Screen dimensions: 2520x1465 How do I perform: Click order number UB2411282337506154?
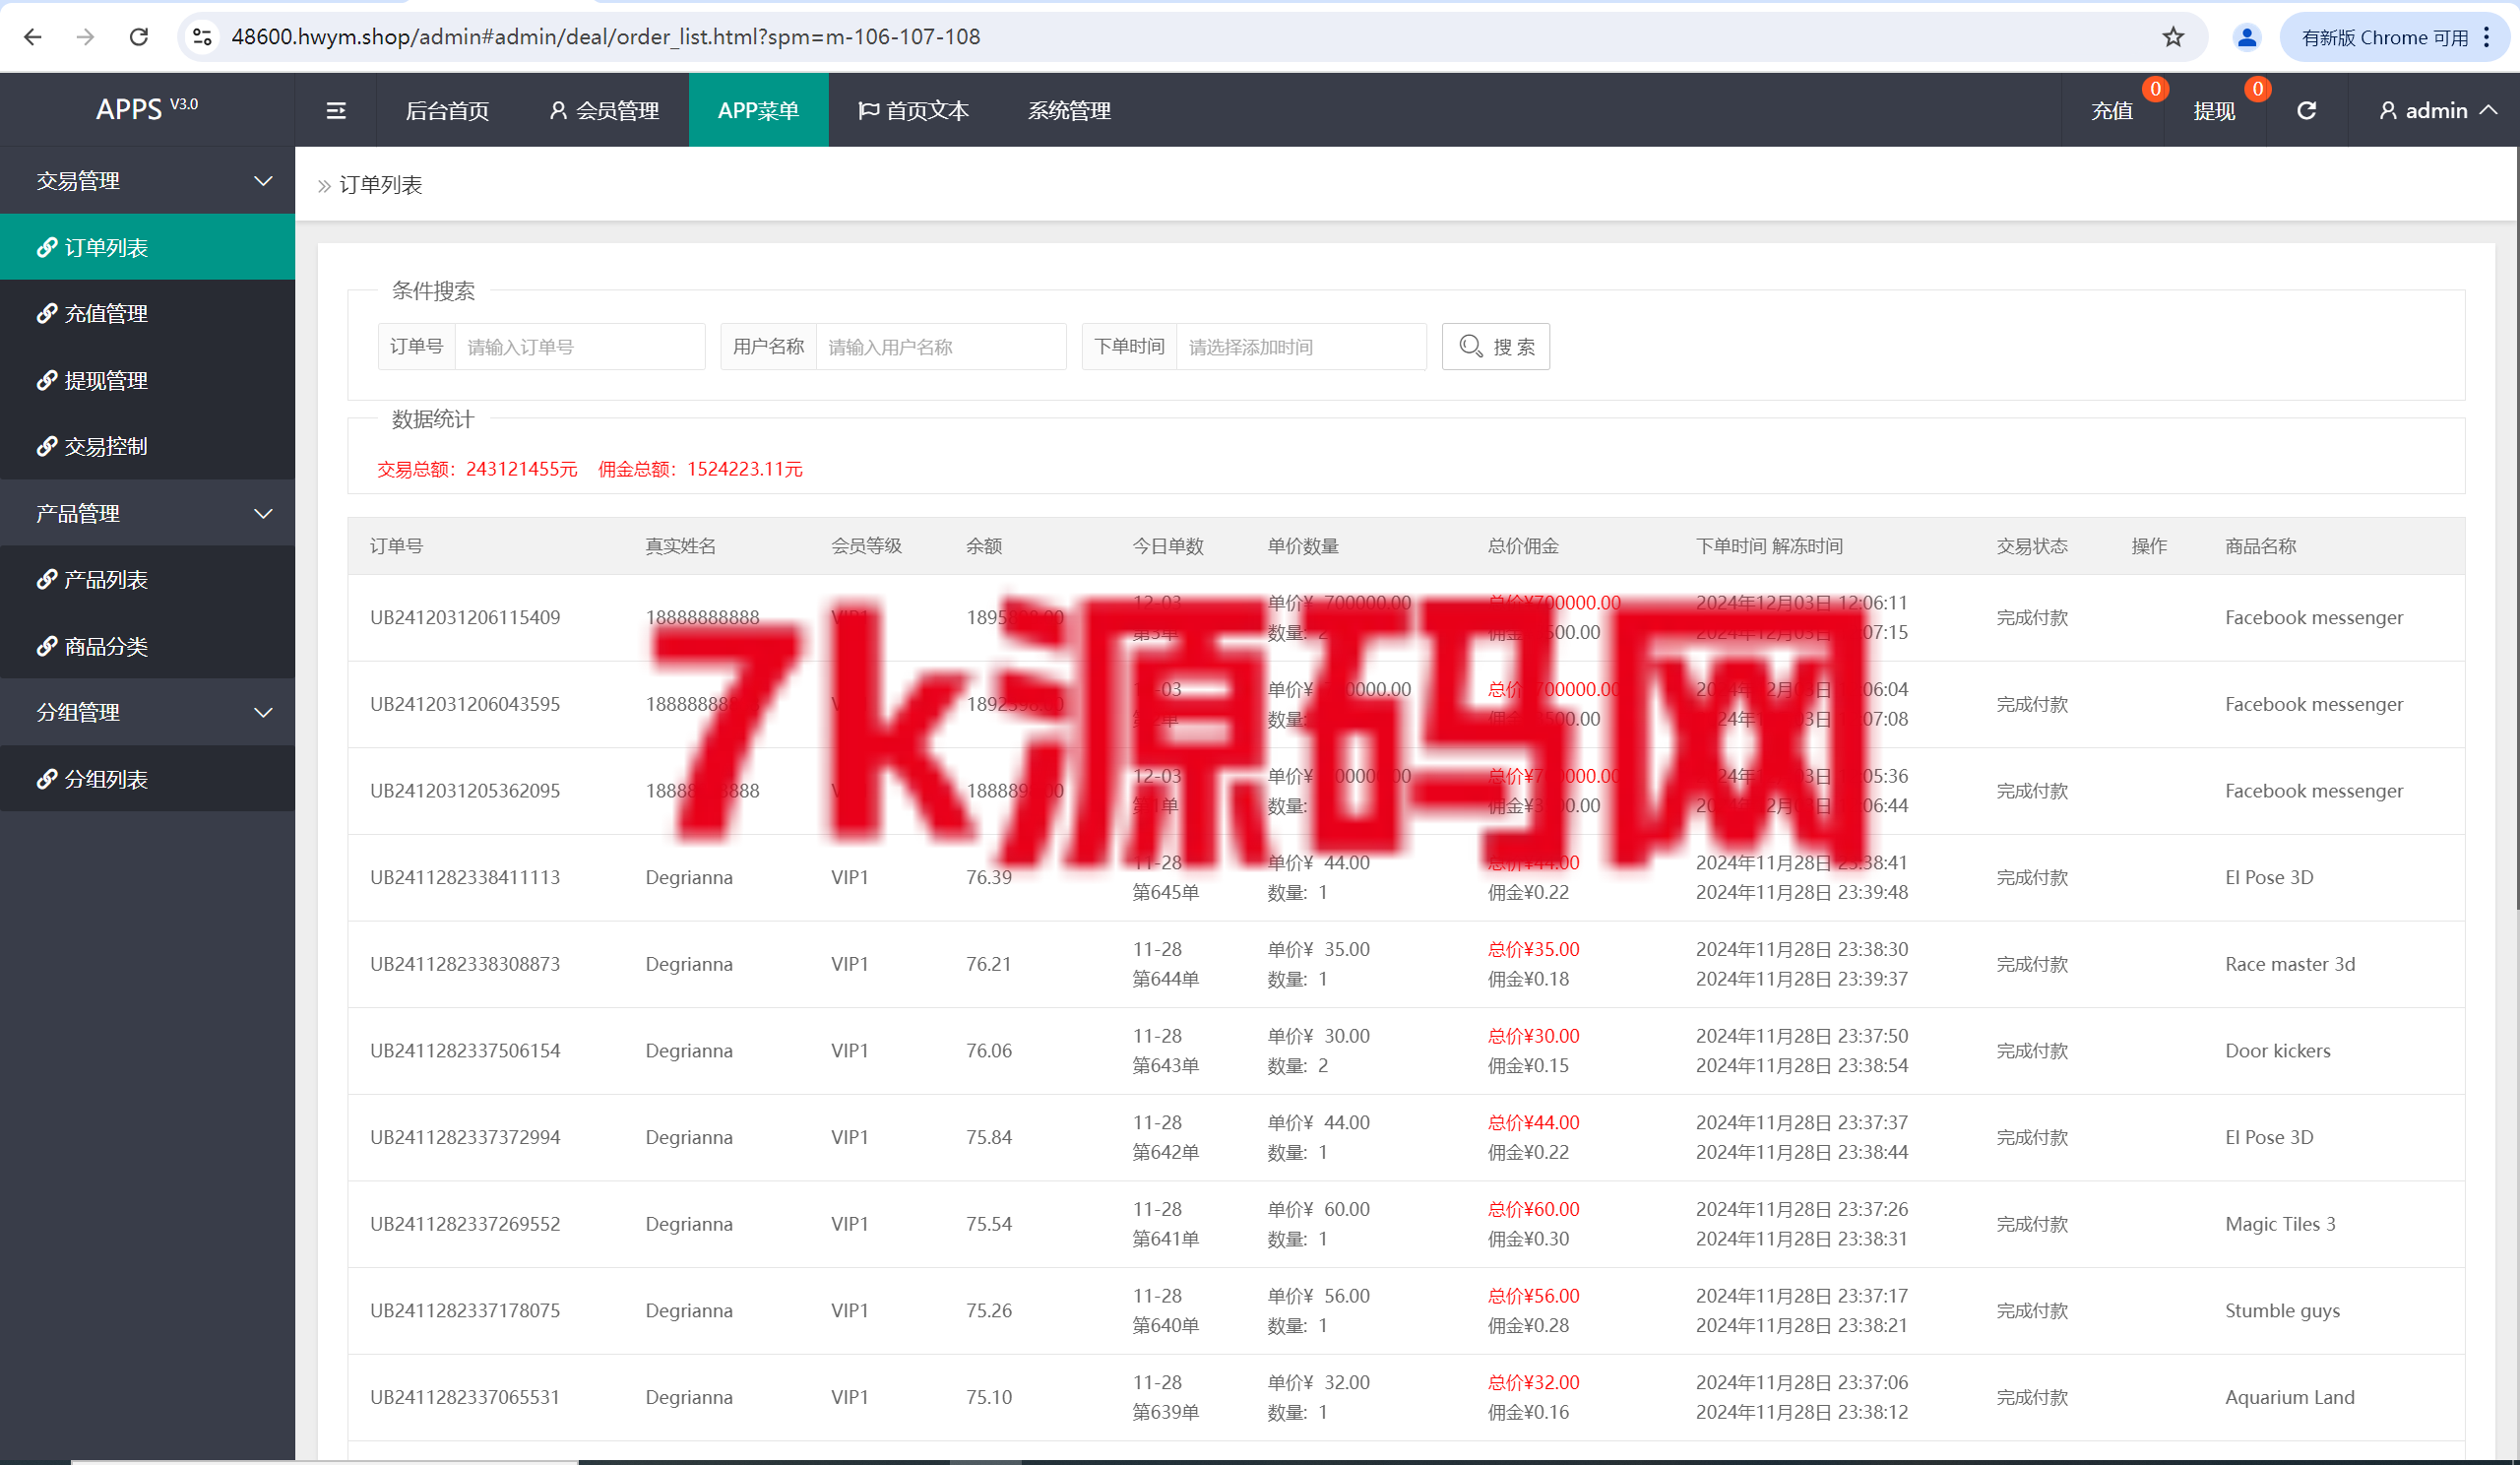click(465, 1050)
